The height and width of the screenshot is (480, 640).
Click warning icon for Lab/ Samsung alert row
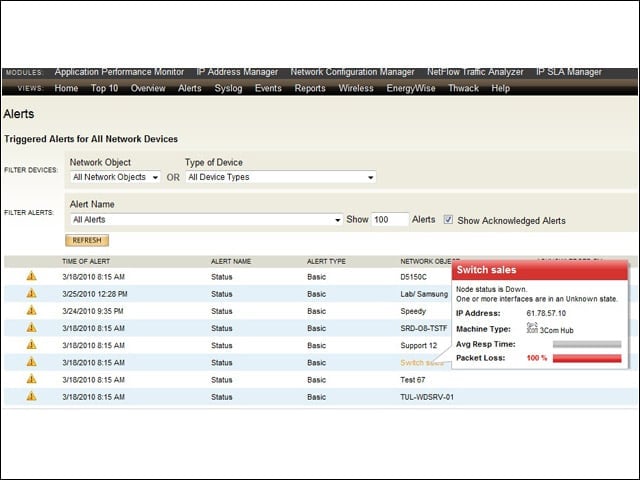31,293
